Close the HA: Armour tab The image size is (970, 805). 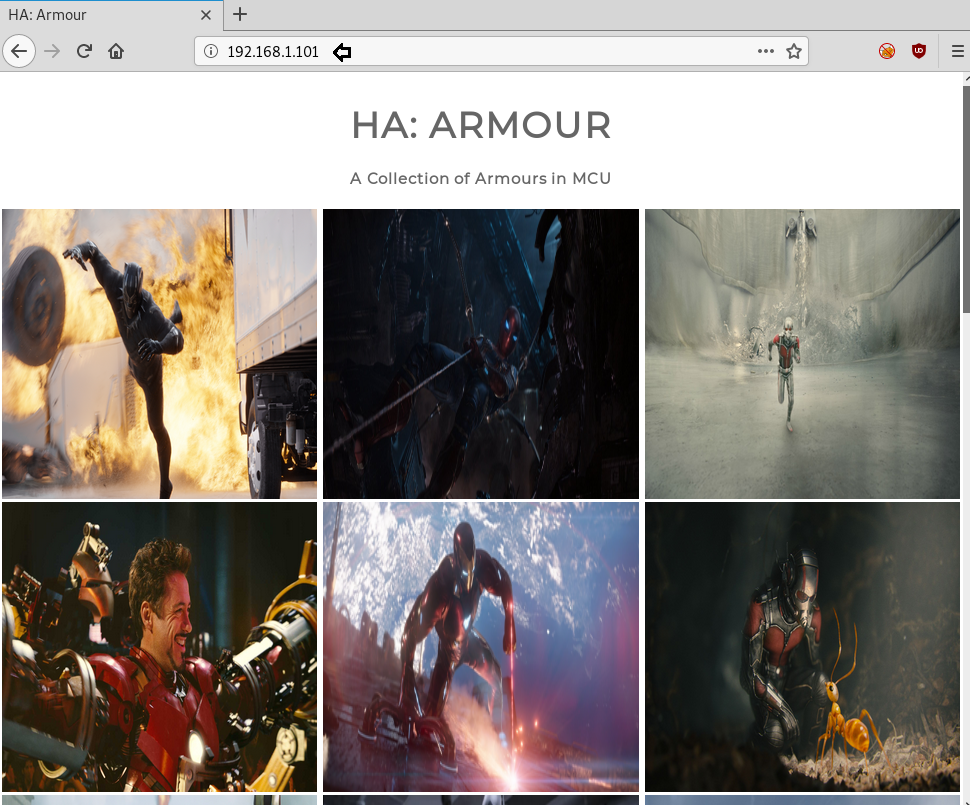click(206, 15)
